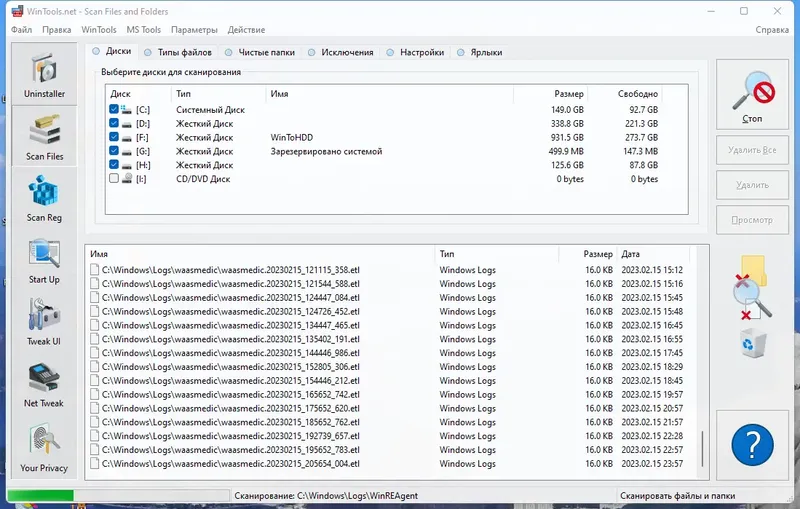Switch to the Типы файлов tab
Image resolution: width=800 pixels, height=509 pixels.
click(x=178, y=52)
